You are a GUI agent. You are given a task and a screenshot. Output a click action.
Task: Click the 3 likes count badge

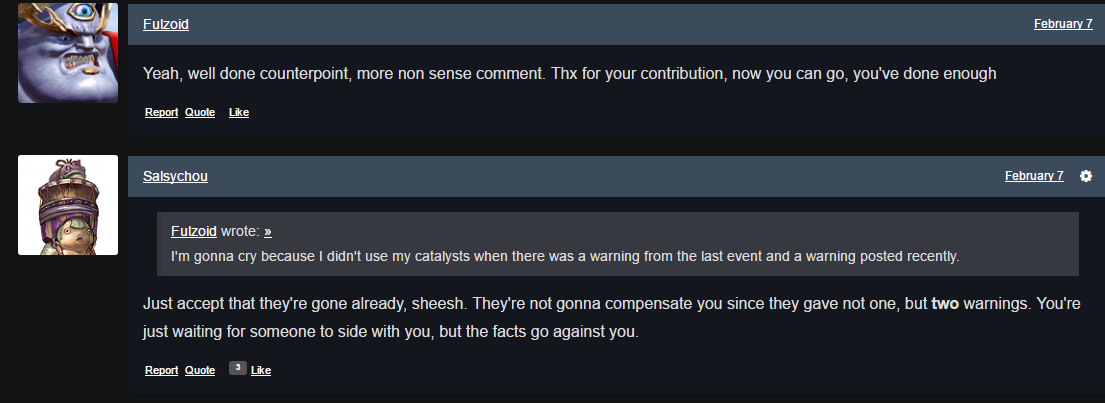[237, 368]
